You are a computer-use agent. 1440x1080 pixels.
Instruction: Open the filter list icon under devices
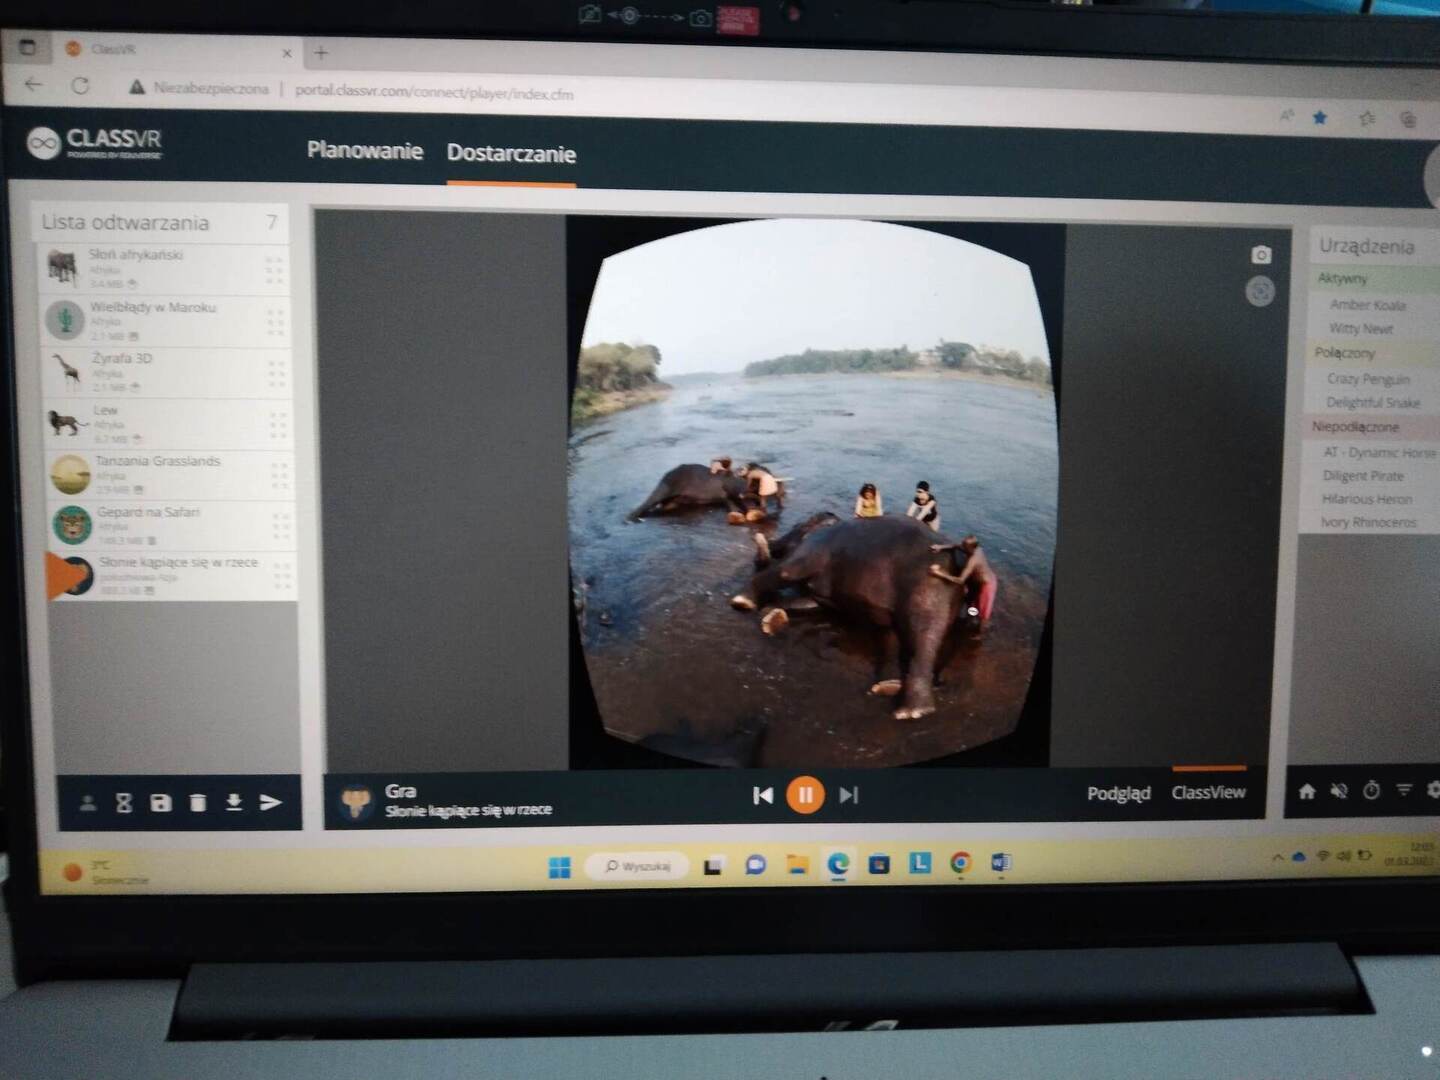(1404, 790)
